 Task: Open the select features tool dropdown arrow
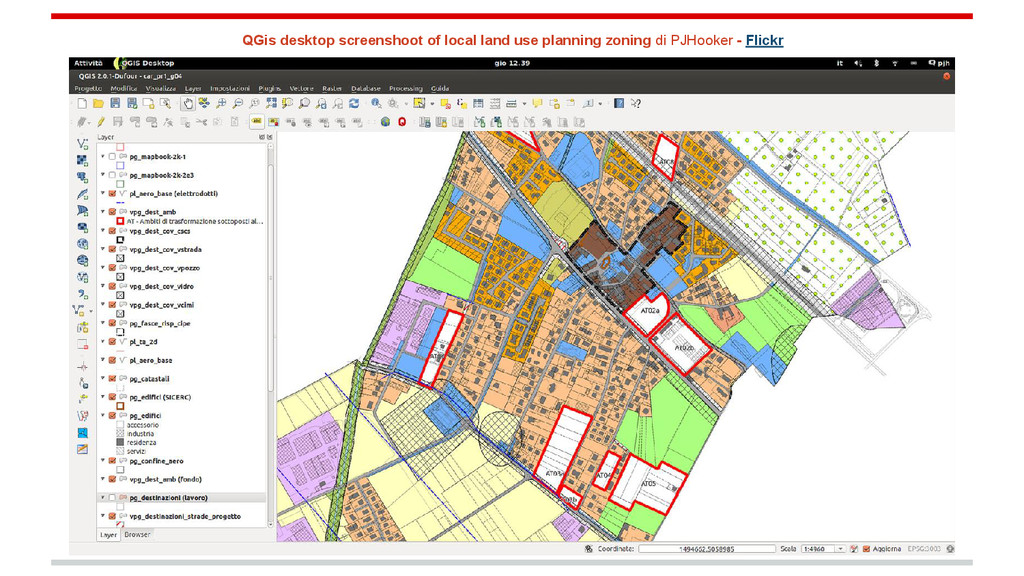click(x=432, y=104)
